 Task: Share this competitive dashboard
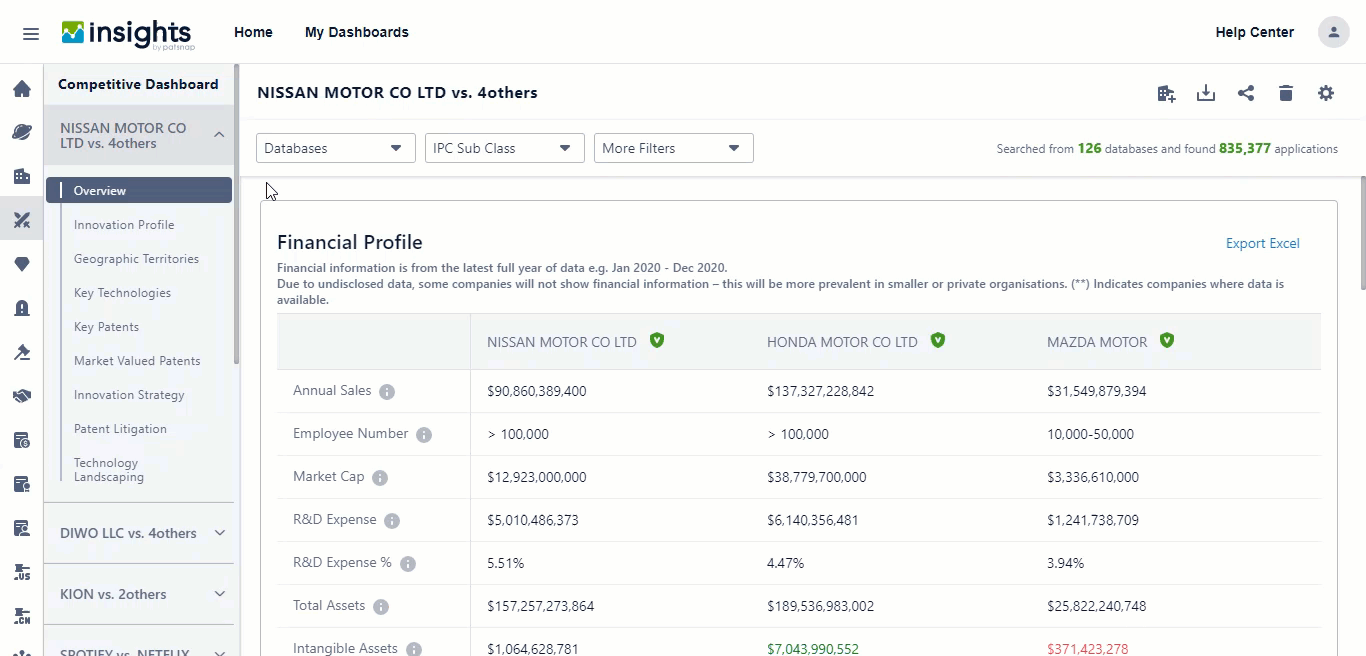(x=1246, y=93)
